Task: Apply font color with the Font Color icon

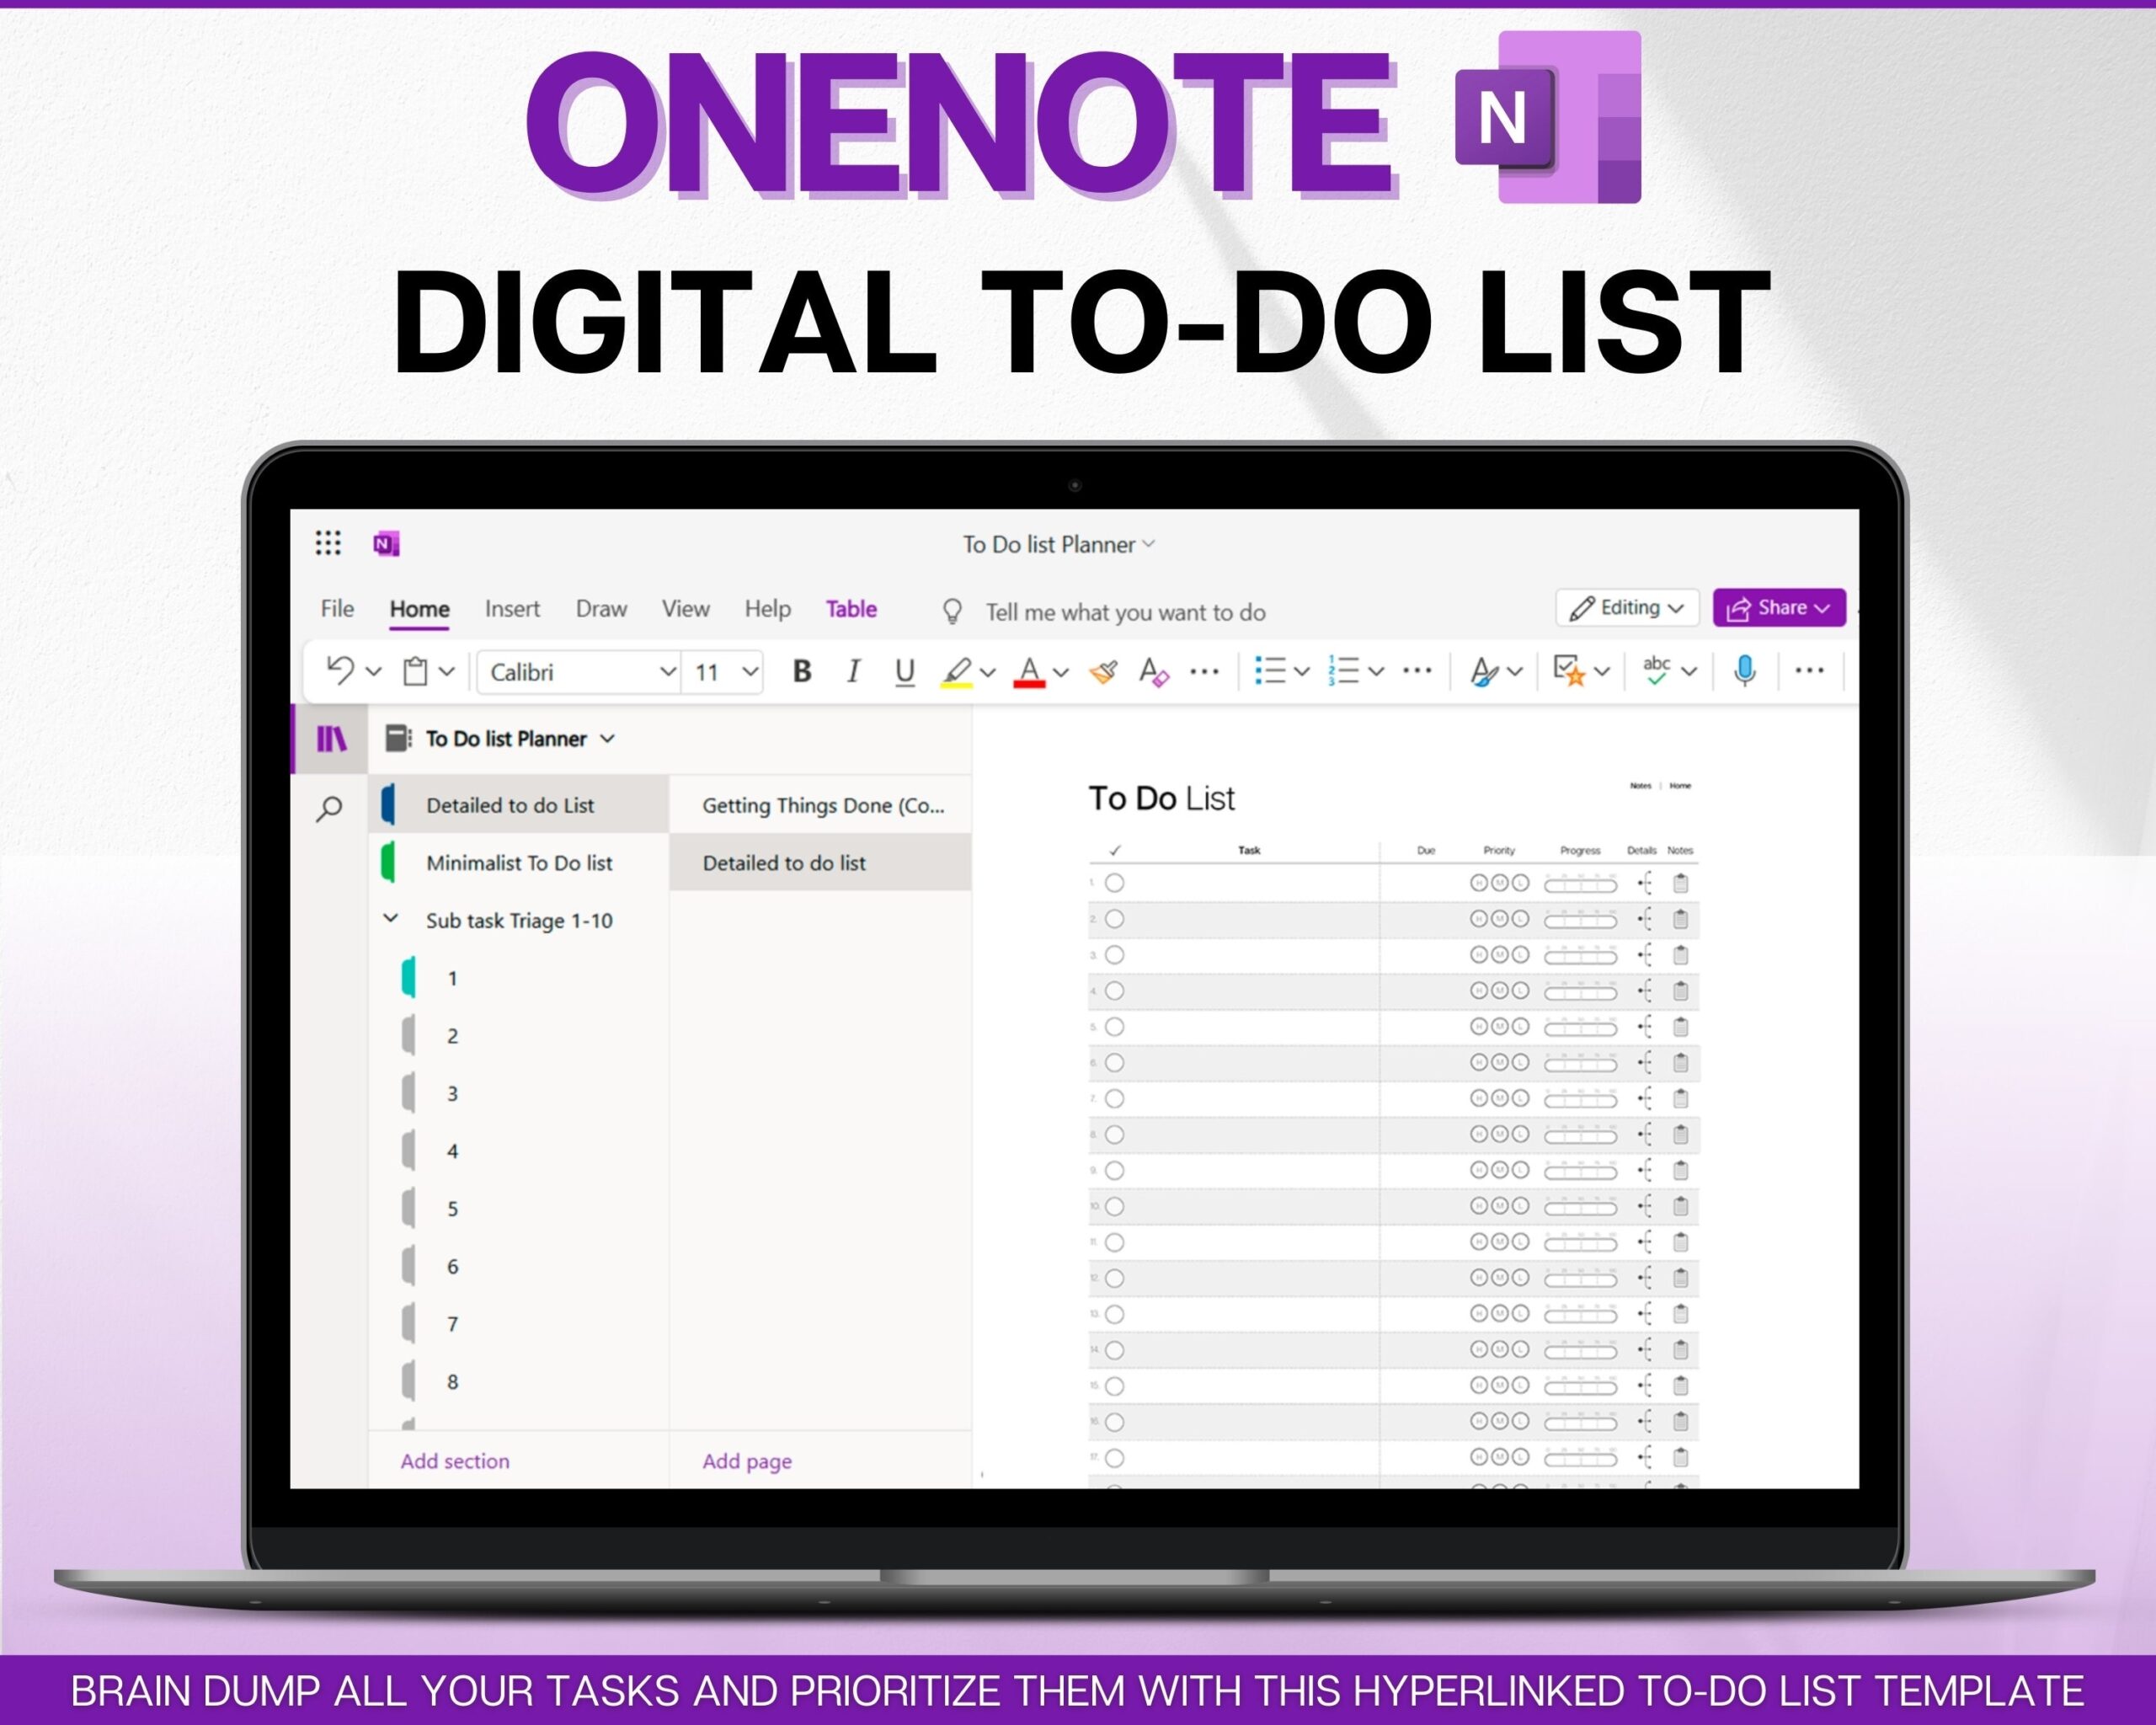Action: 1028,672
